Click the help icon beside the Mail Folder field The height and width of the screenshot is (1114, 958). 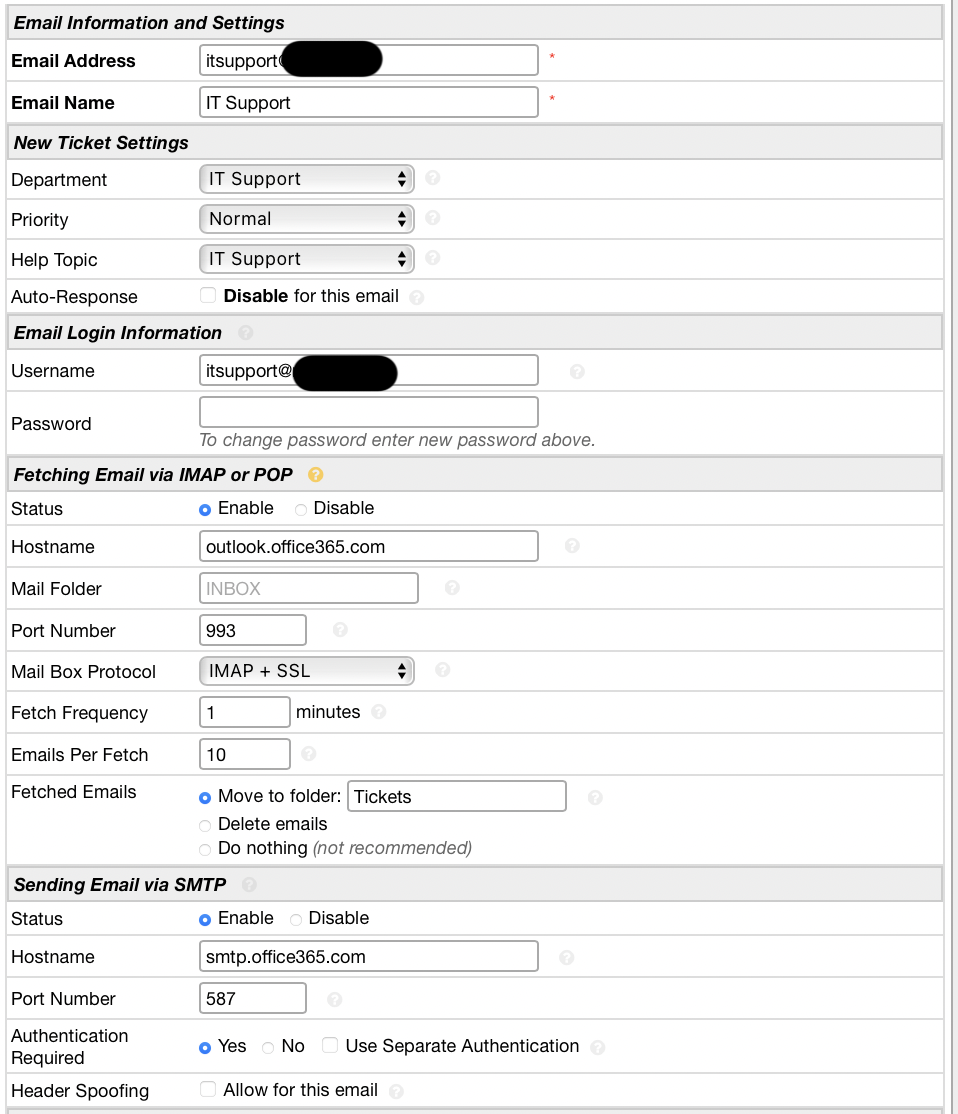452,588
